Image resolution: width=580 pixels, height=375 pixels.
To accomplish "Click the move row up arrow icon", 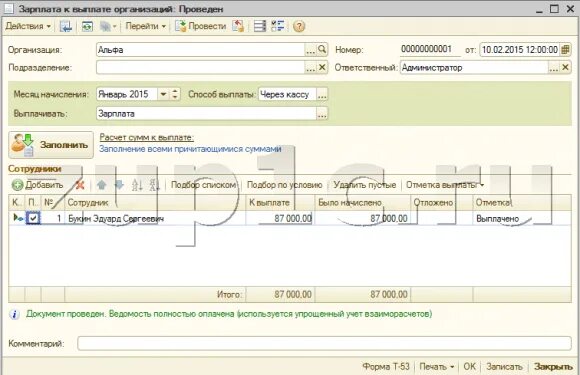I will (x=102, y=185).
